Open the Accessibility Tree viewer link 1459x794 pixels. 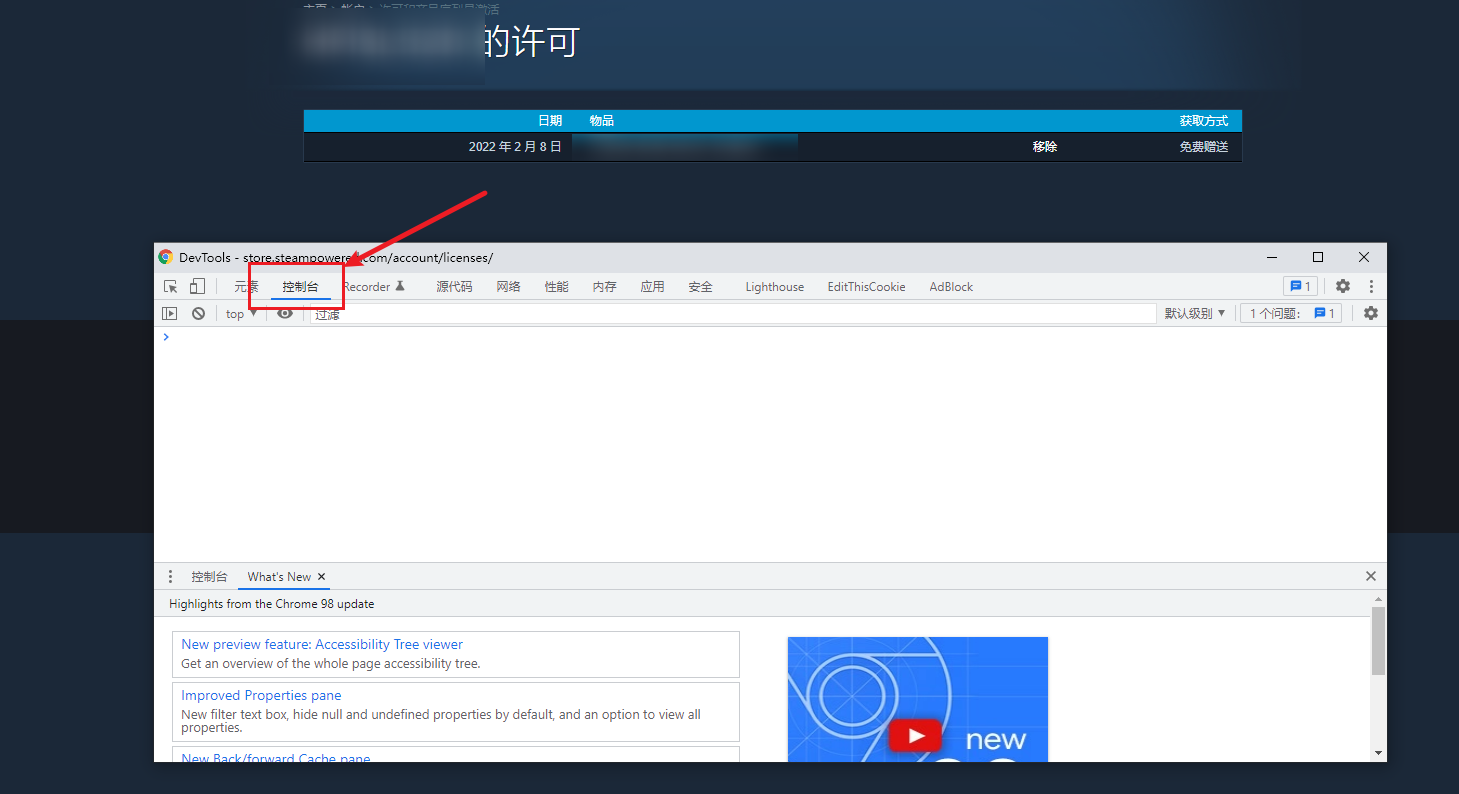coord(322,645)
